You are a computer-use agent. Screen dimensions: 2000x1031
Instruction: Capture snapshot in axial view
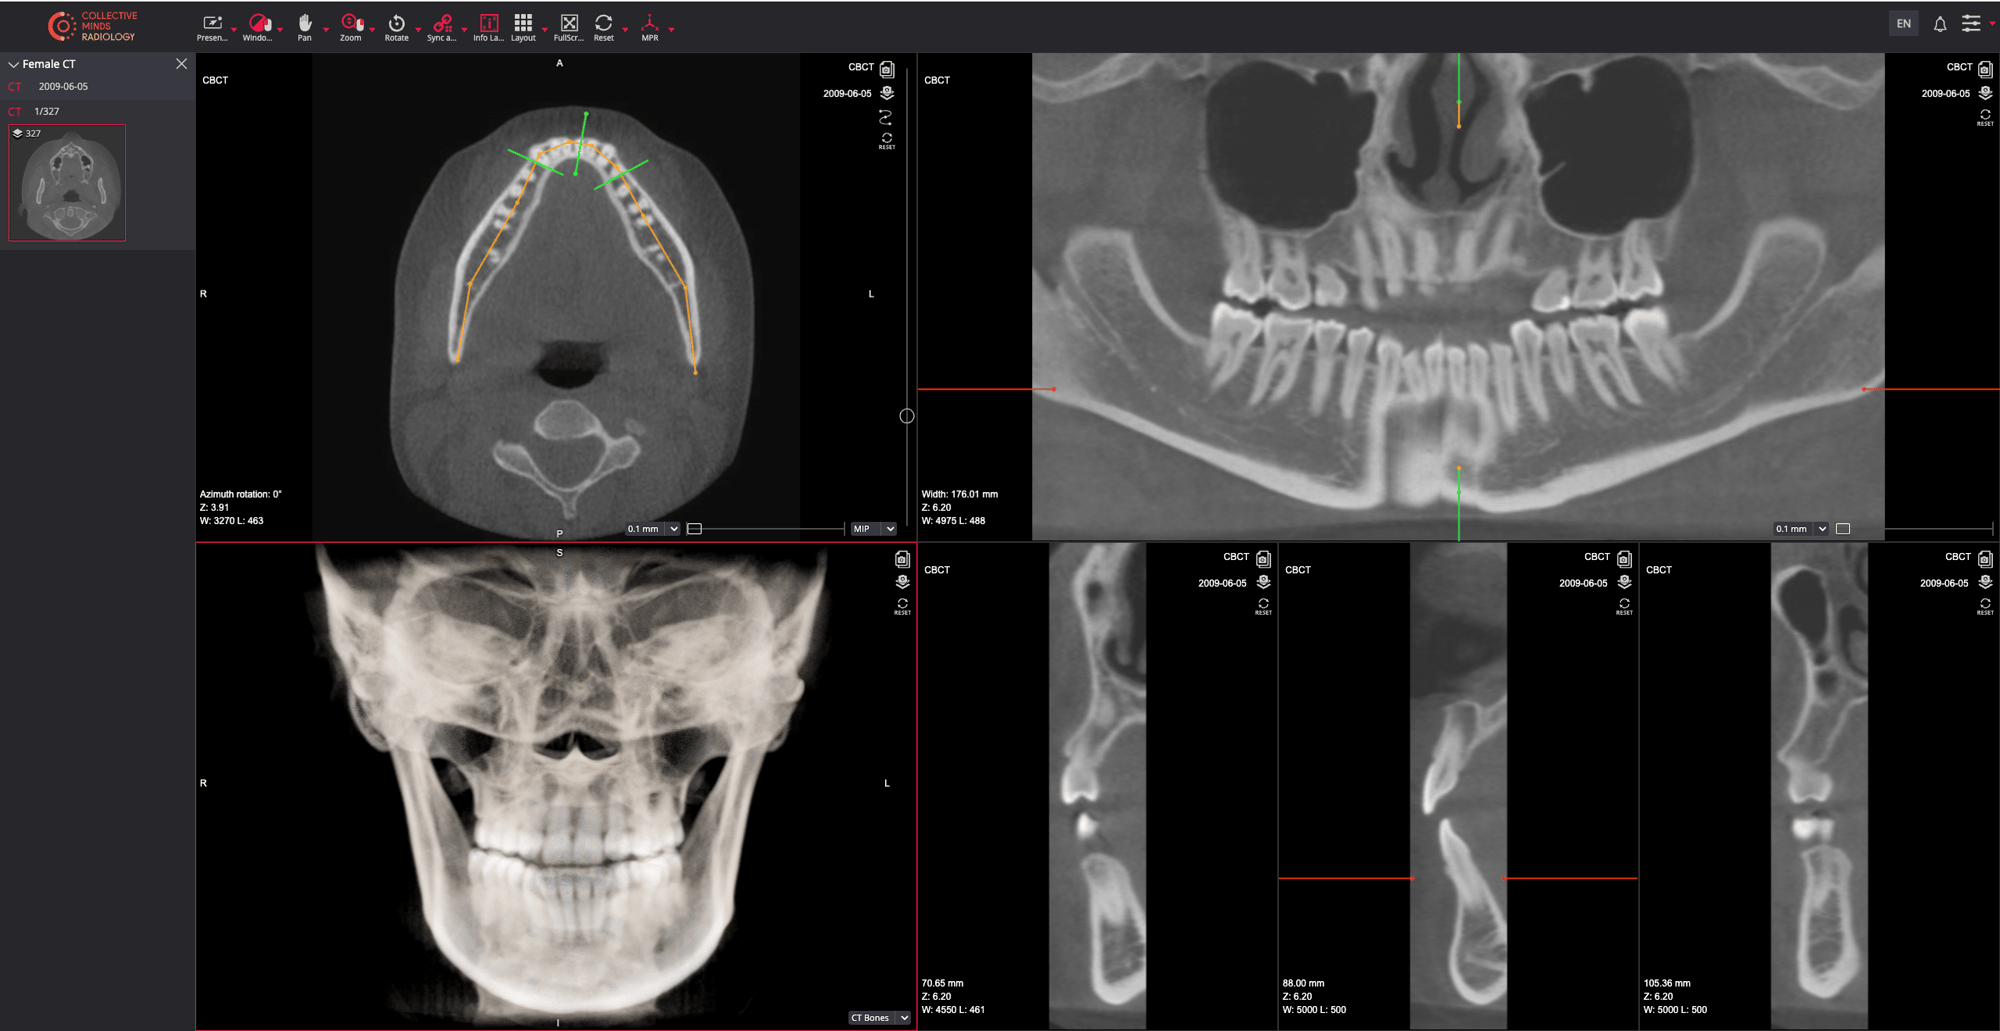887,69
